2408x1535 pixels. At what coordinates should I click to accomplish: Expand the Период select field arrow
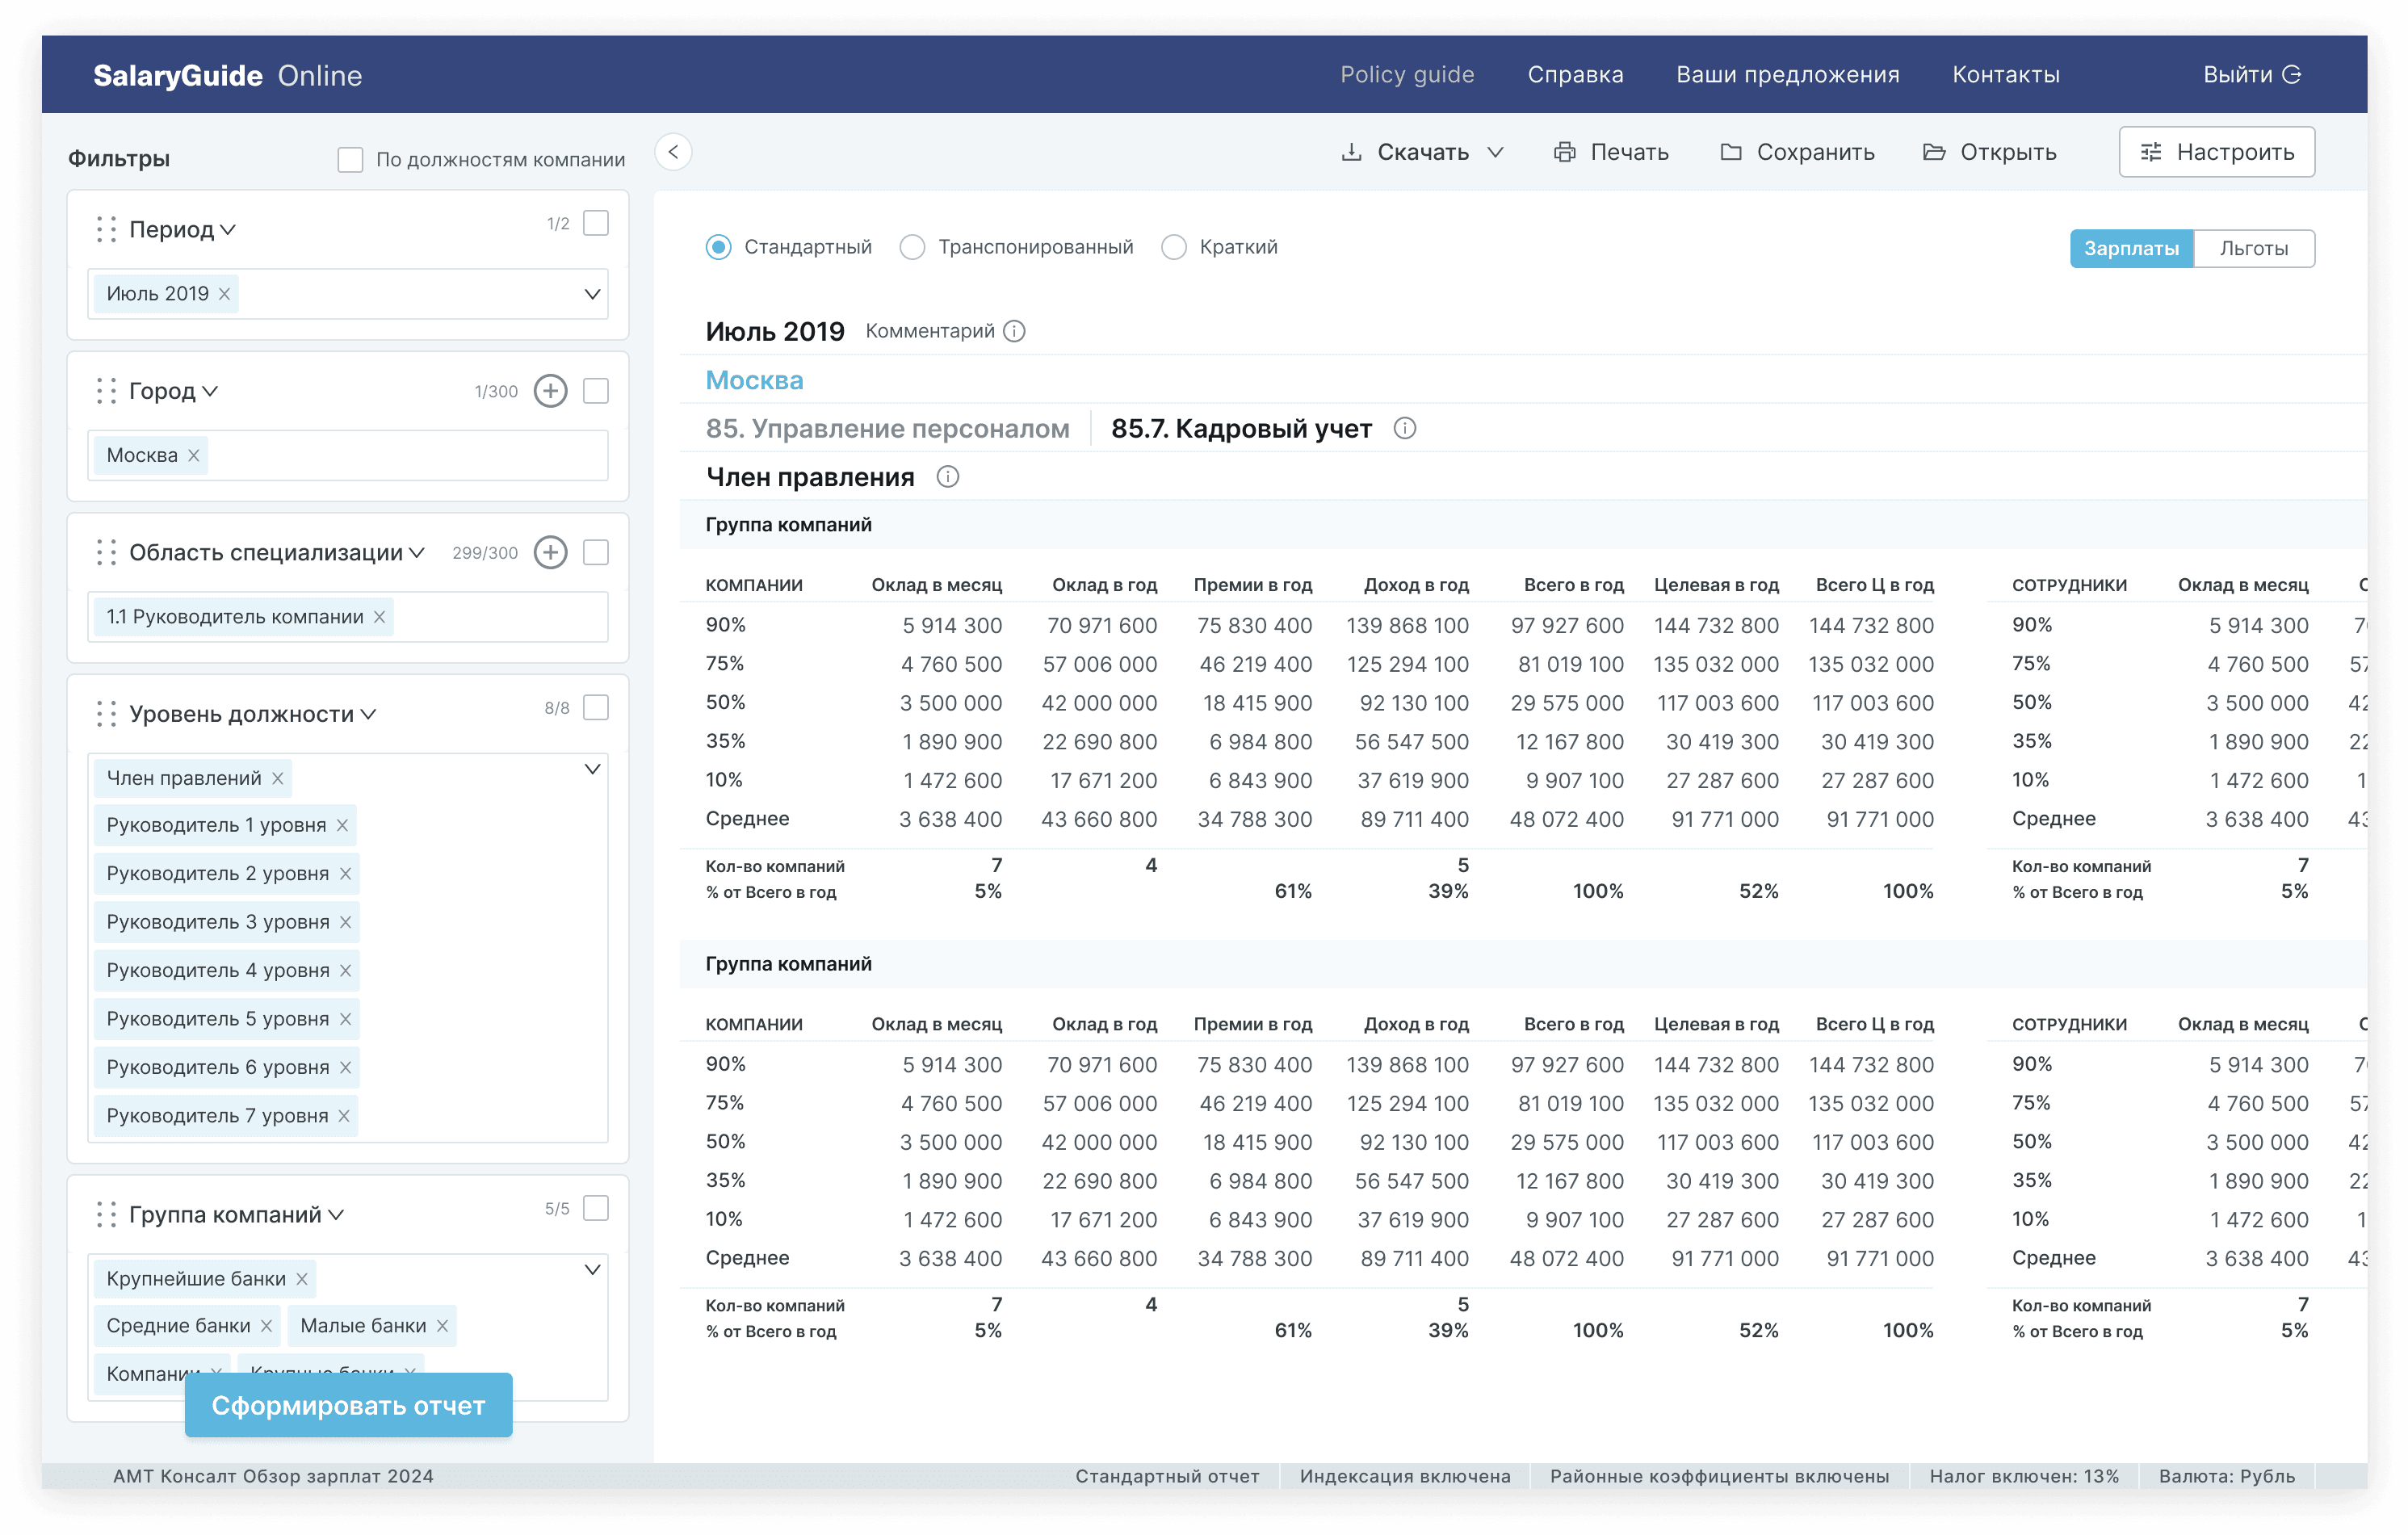coord(592,294)
